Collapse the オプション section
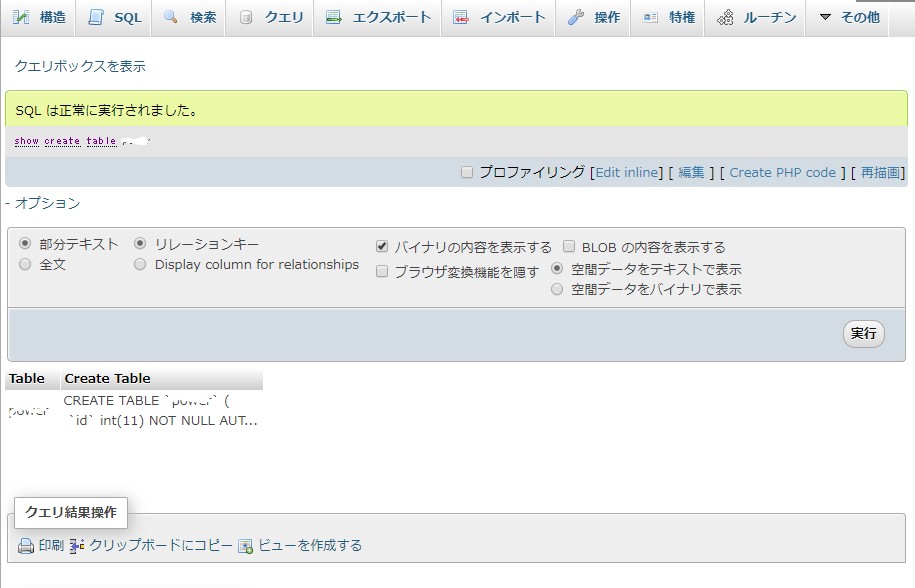 [43, 203]
